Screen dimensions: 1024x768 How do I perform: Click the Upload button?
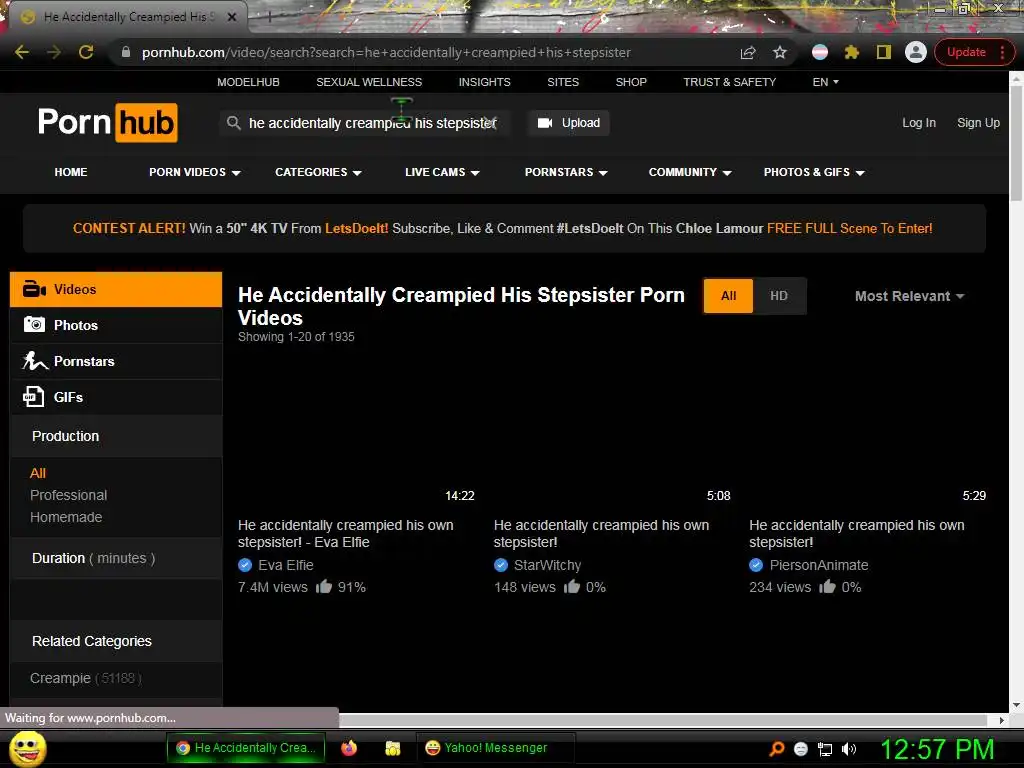coord(569,123)
